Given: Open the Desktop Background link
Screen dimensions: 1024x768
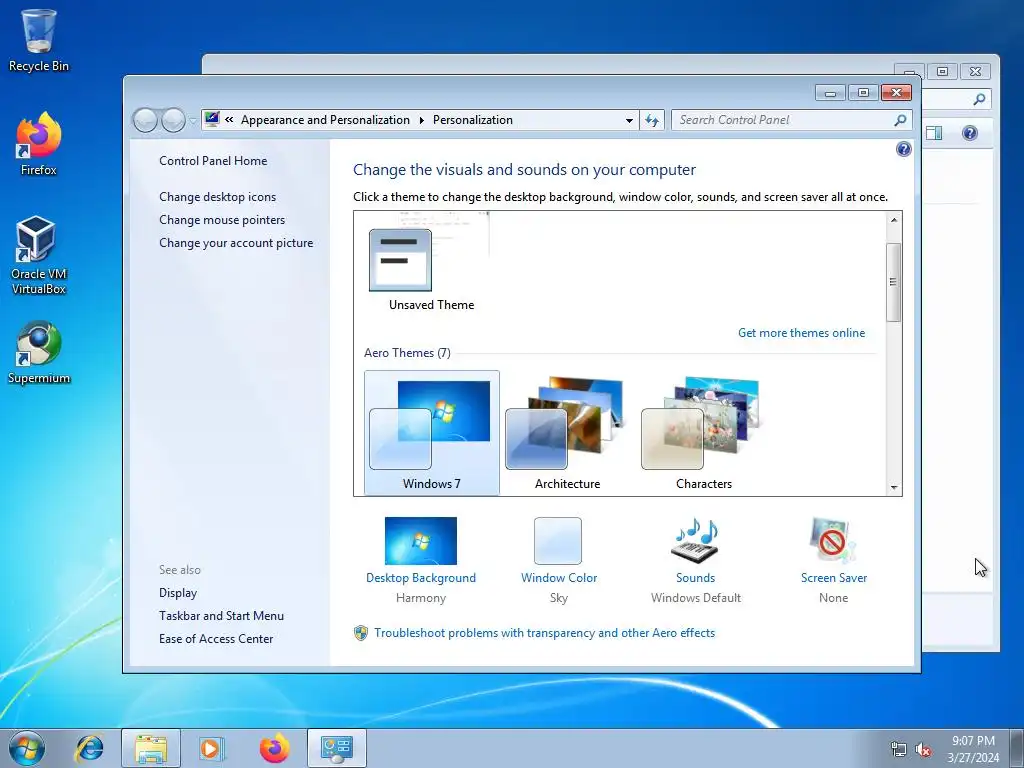Looking at the screenshot, I should (x=421, y=578).
